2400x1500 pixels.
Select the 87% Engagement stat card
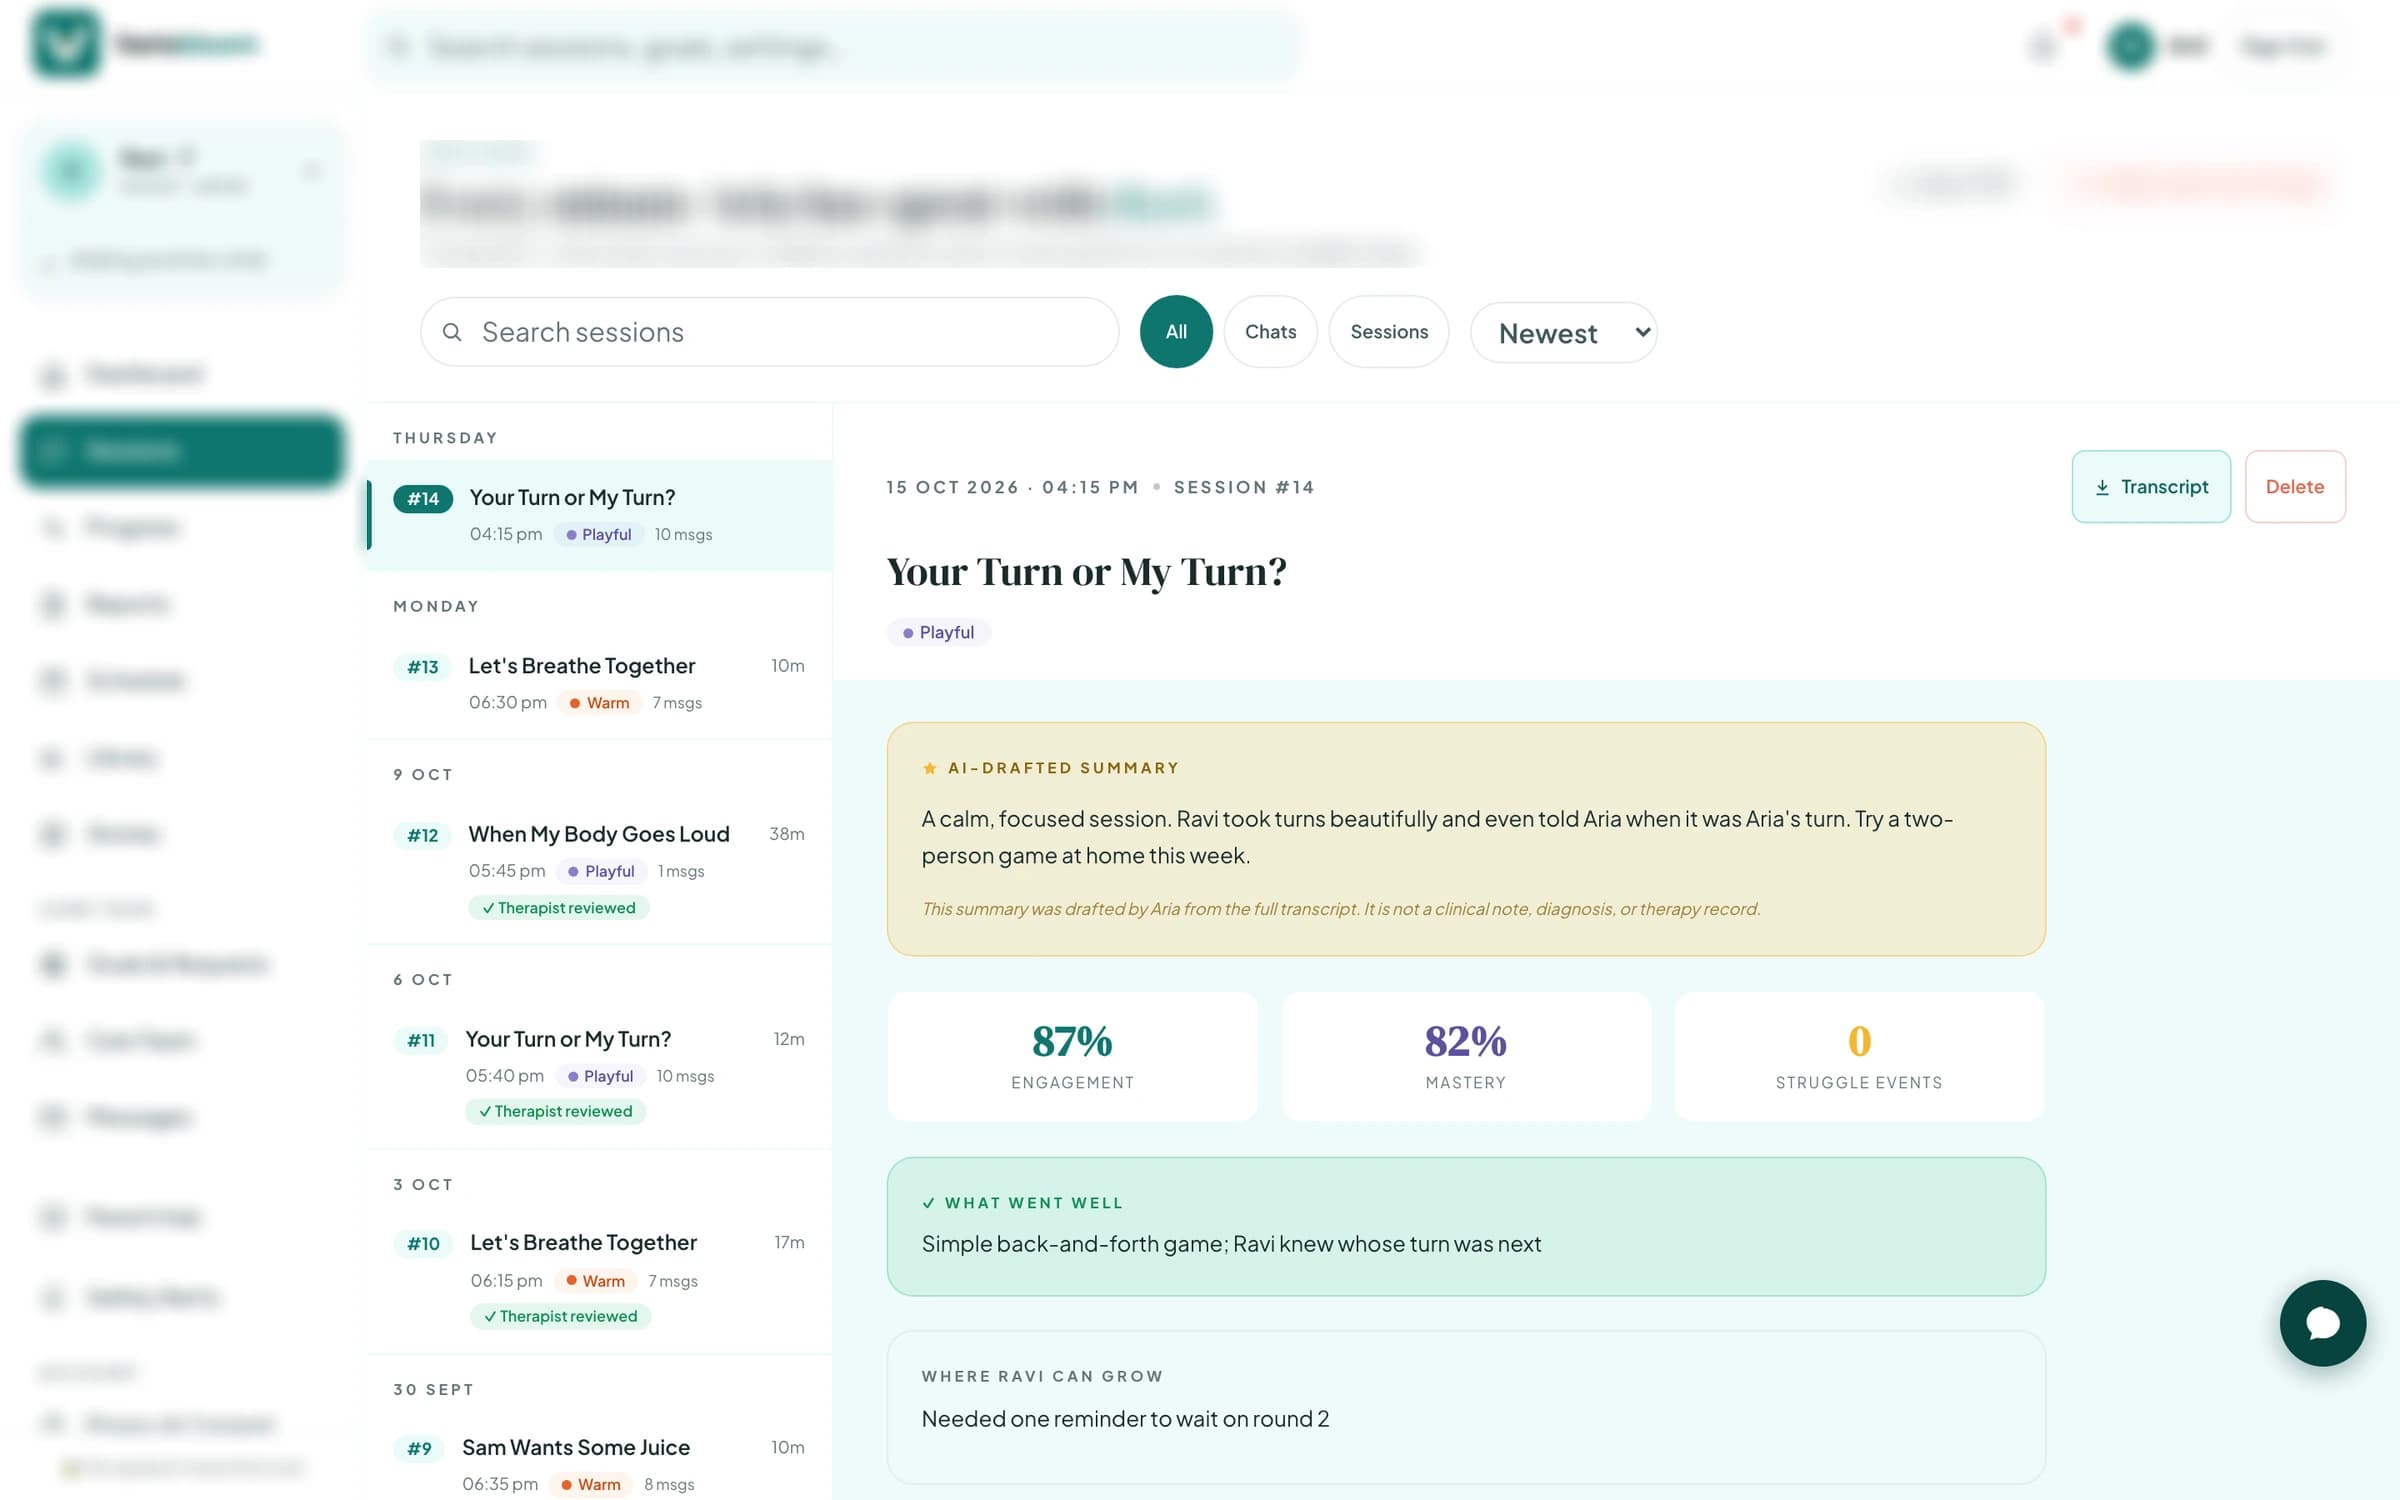[x=1072, y=1056]
